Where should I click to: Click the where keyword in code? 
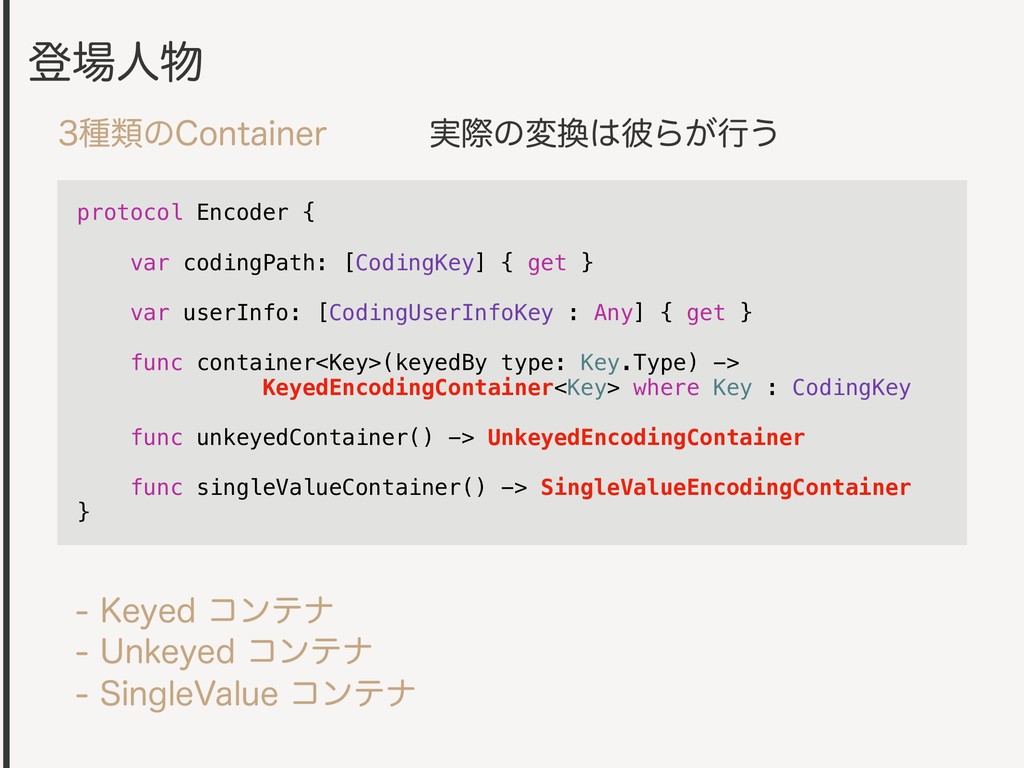pyautogui.click(x=665, y=388)
